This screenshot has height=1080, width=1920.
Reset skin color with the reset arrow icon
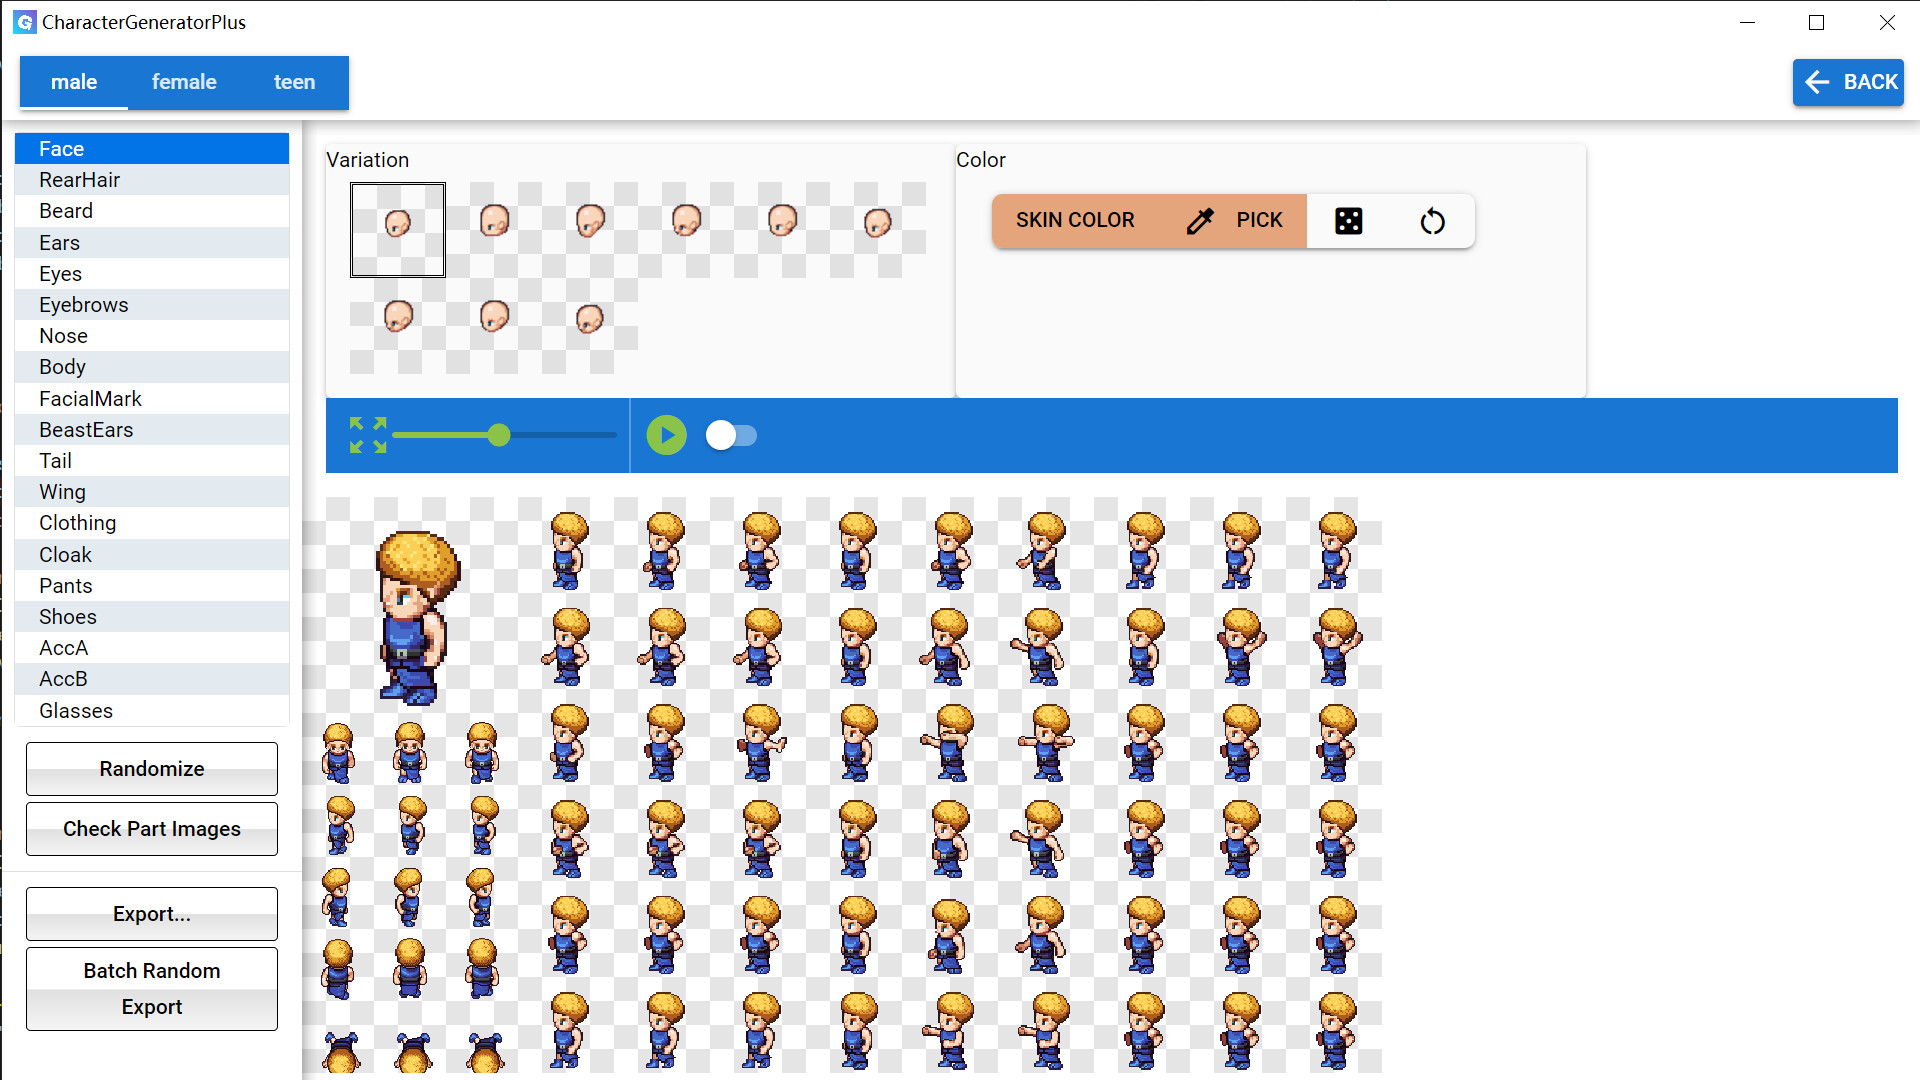[x=1432, y=221]
